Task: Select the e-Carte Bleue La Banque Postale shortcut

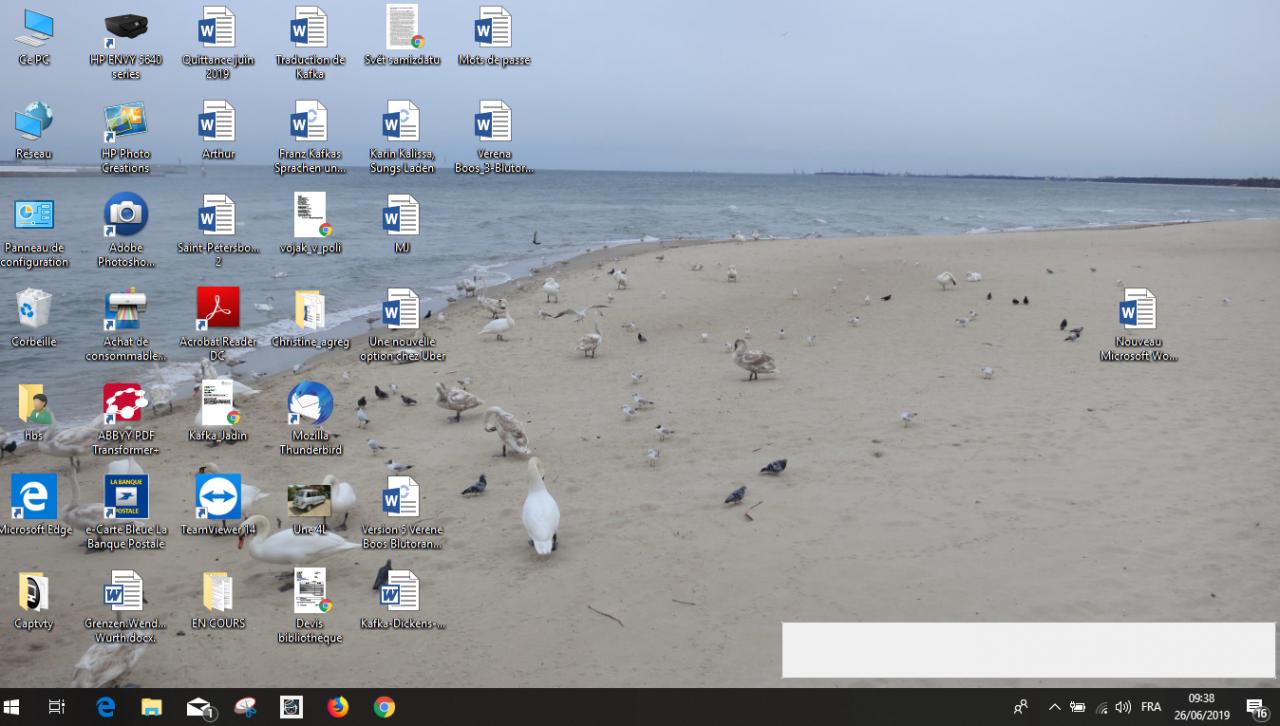Action: 126,514
